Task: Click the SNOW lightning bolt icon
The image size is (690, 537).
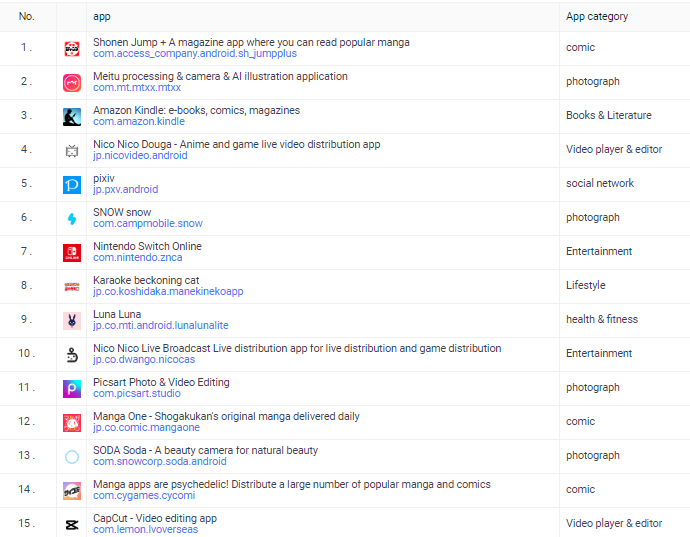Action: [72, 219]
